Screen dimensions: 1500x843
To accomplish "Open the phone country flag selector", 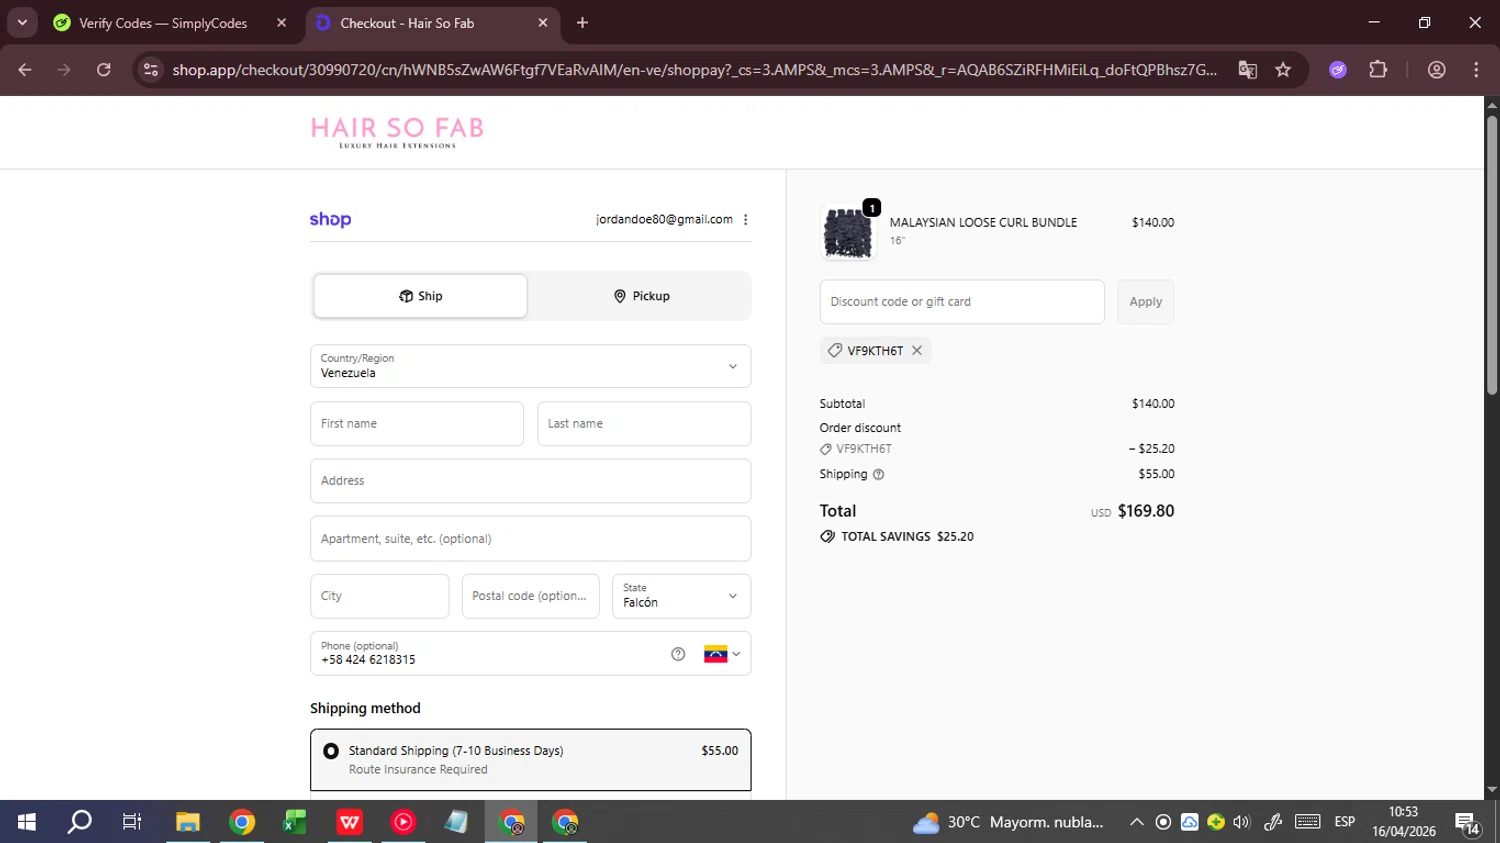I will coord(722,654).
